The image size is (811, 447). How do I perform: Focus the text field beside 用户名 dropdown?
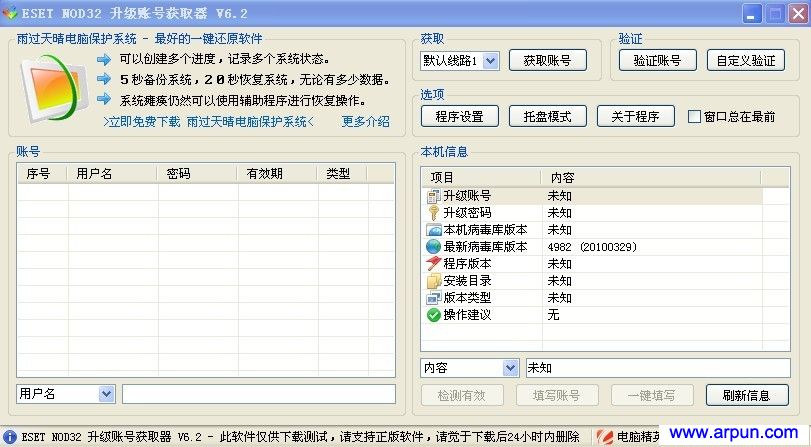coord(259,394)
